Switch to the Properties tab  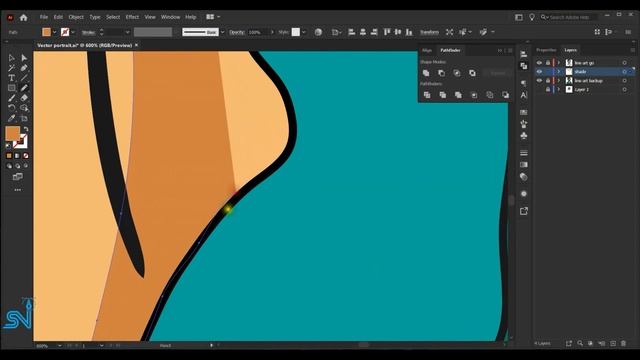click(x=546, y=50)
